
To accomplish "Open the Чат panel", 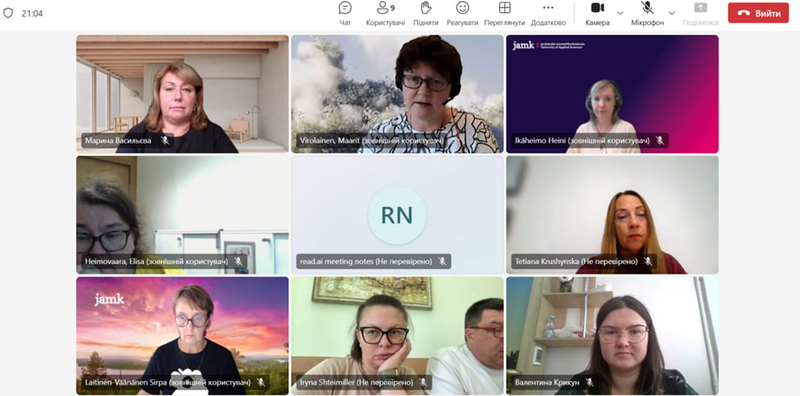I will 345,14.
